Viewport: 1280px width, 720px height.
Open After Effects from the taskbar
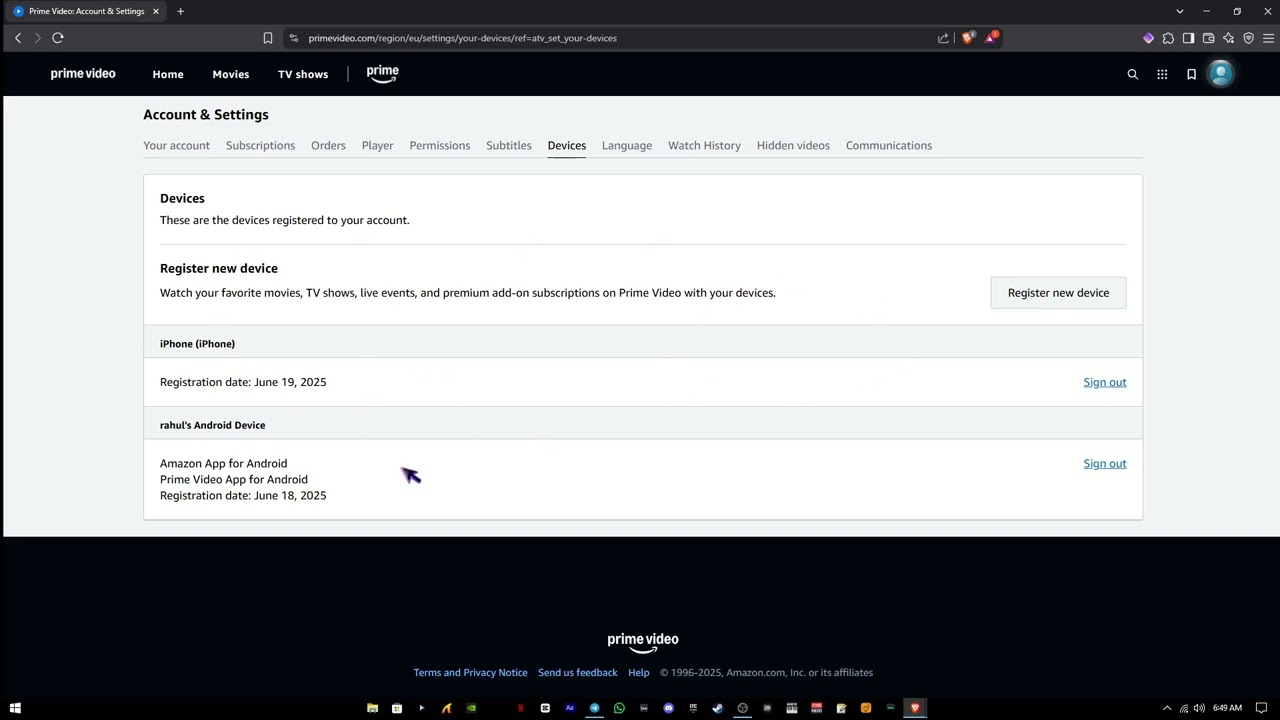[570, 708]
